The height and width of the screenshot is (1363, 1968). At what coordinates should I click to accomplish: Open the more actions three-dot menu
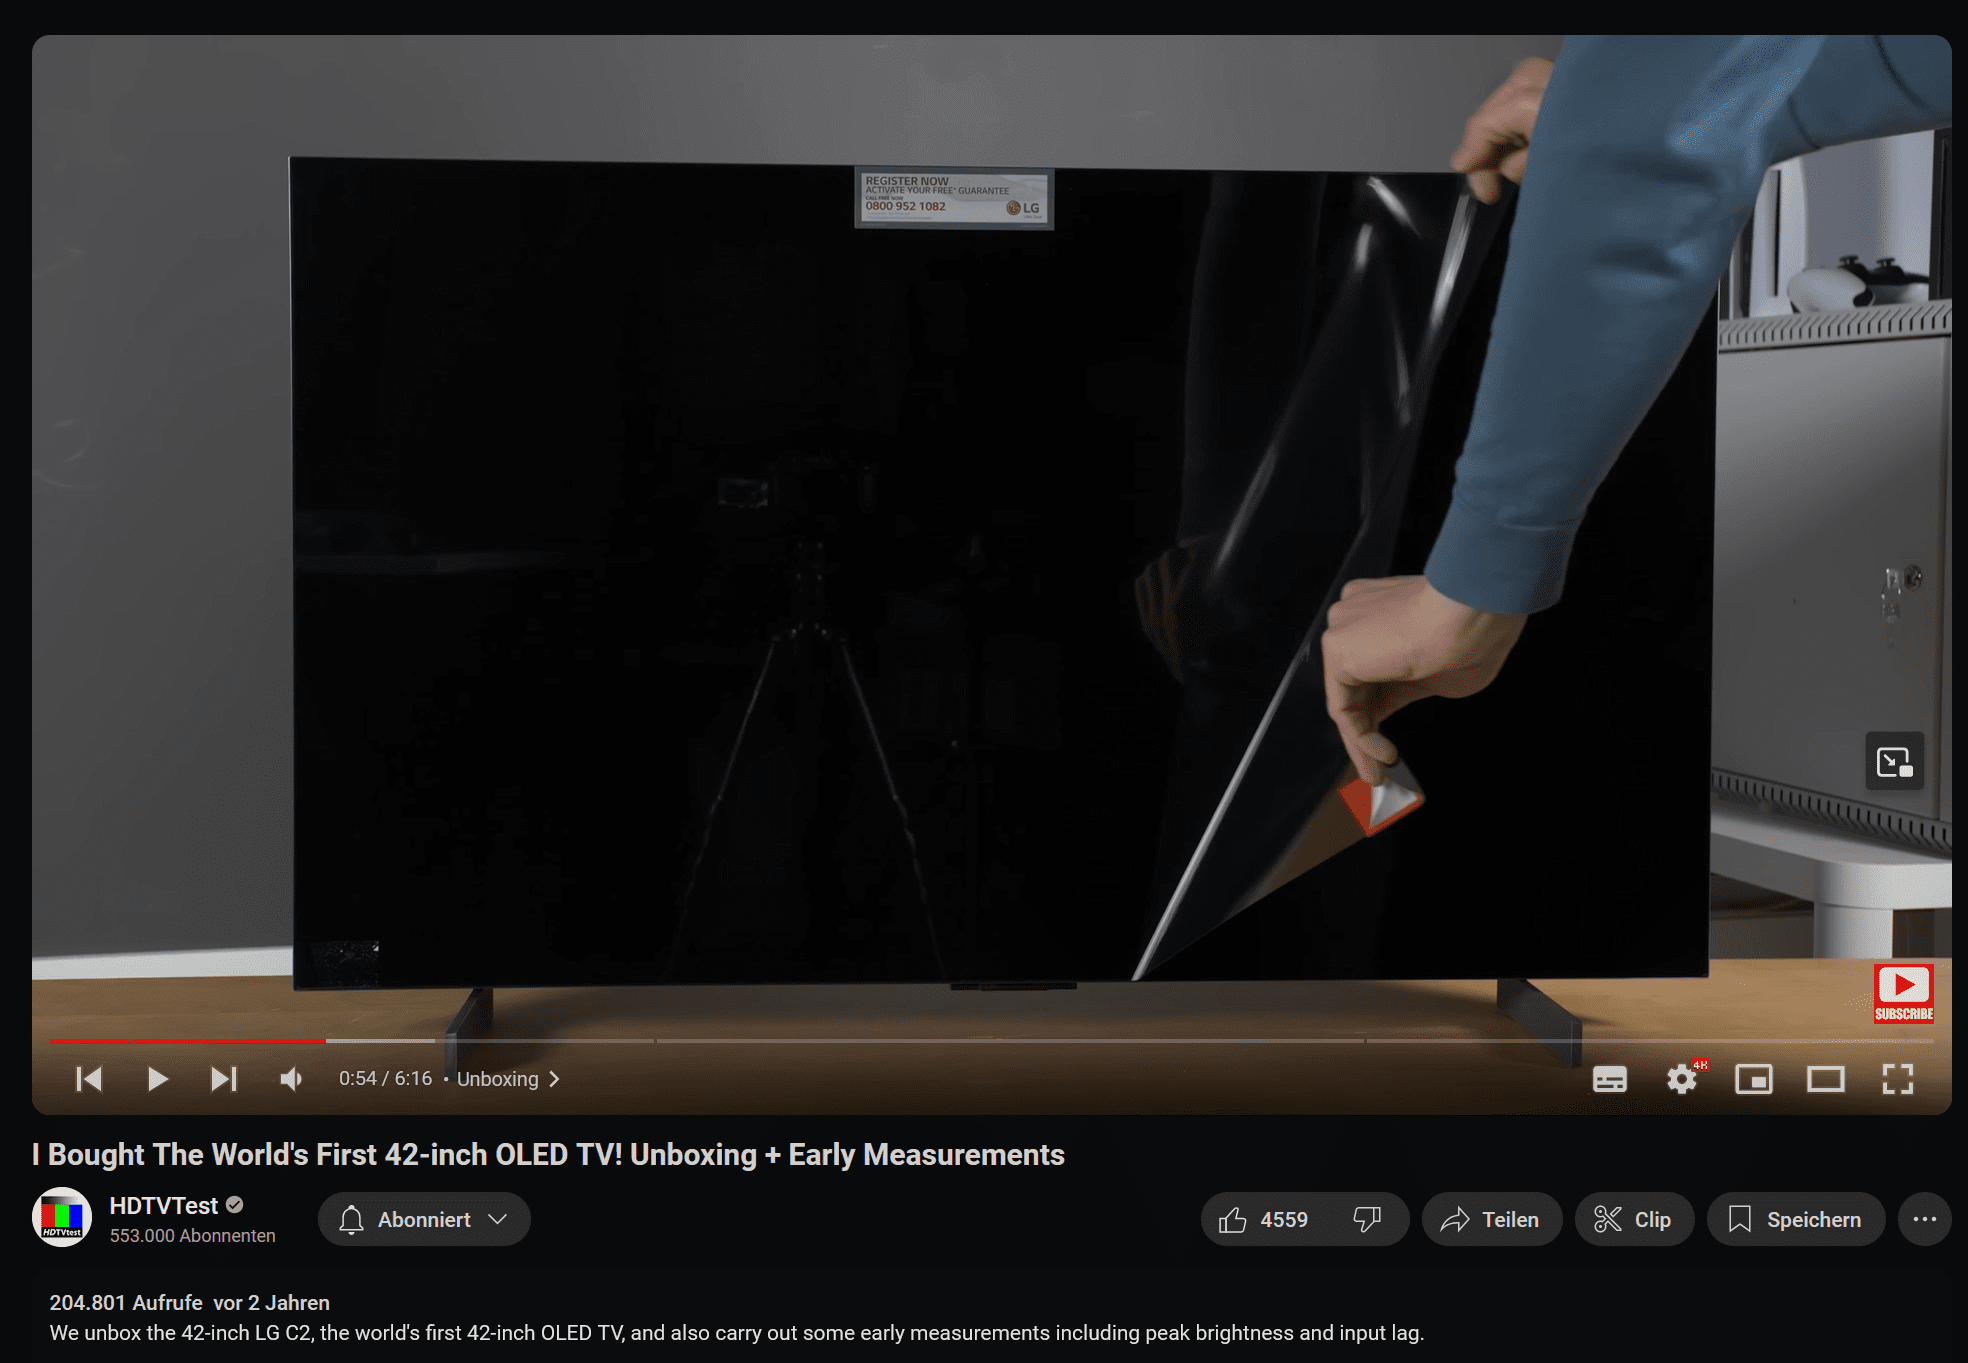click(x=1925, y=1219)
